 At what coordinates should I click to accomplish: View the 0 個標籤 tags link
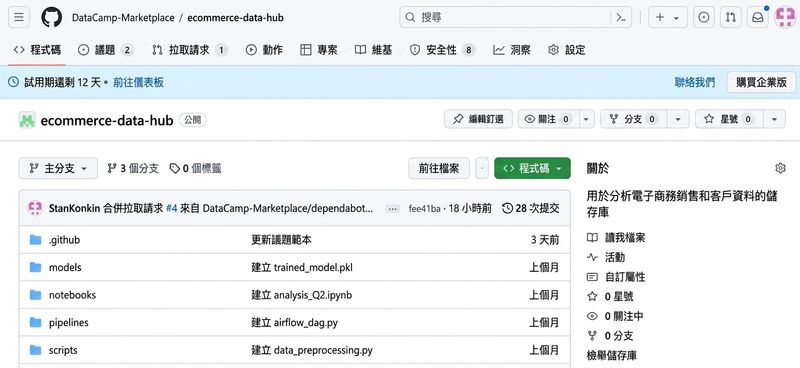click(195, 168)
